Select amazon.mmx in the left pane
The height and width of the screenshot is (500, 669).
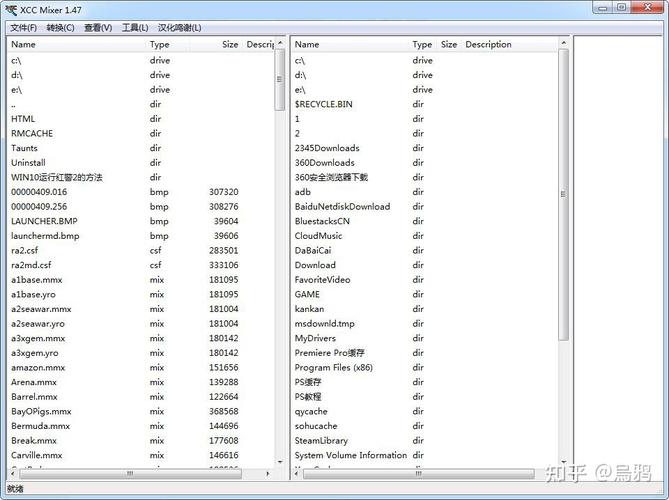tap(39, 367)
